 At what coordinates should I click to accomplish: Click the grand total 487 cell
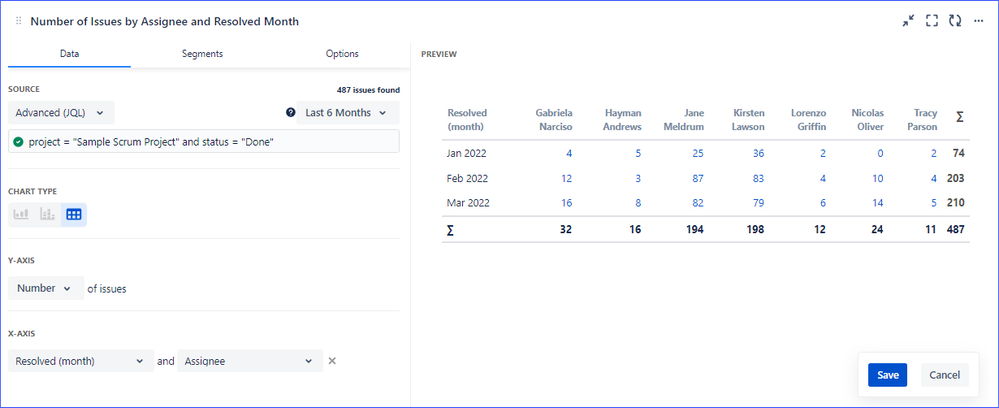point(956,230)
